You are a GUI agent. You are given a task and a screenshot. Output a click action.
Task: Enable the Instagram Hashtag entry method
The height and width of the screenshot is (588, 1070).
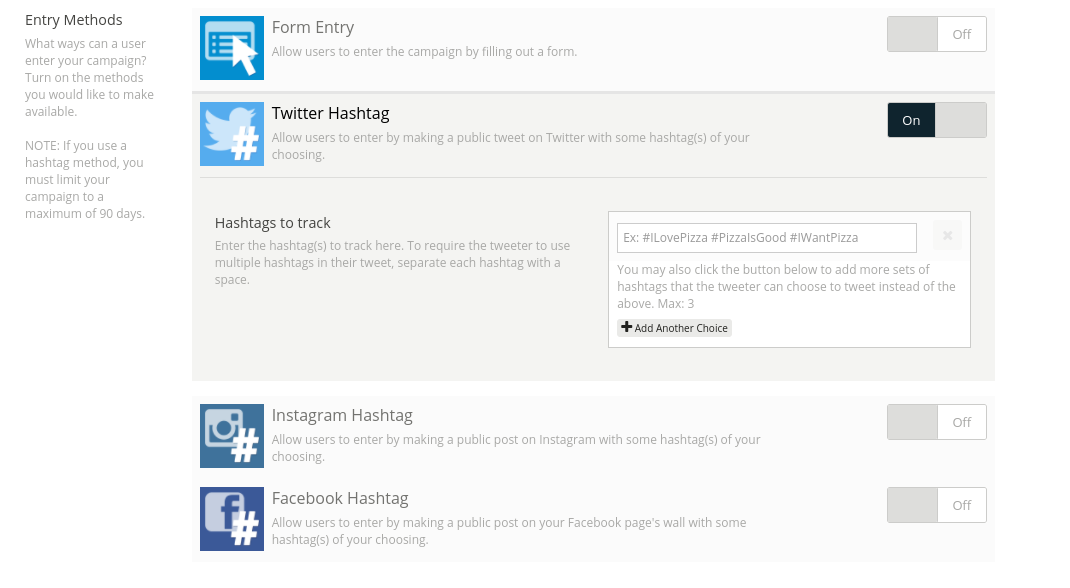[936, 422]
